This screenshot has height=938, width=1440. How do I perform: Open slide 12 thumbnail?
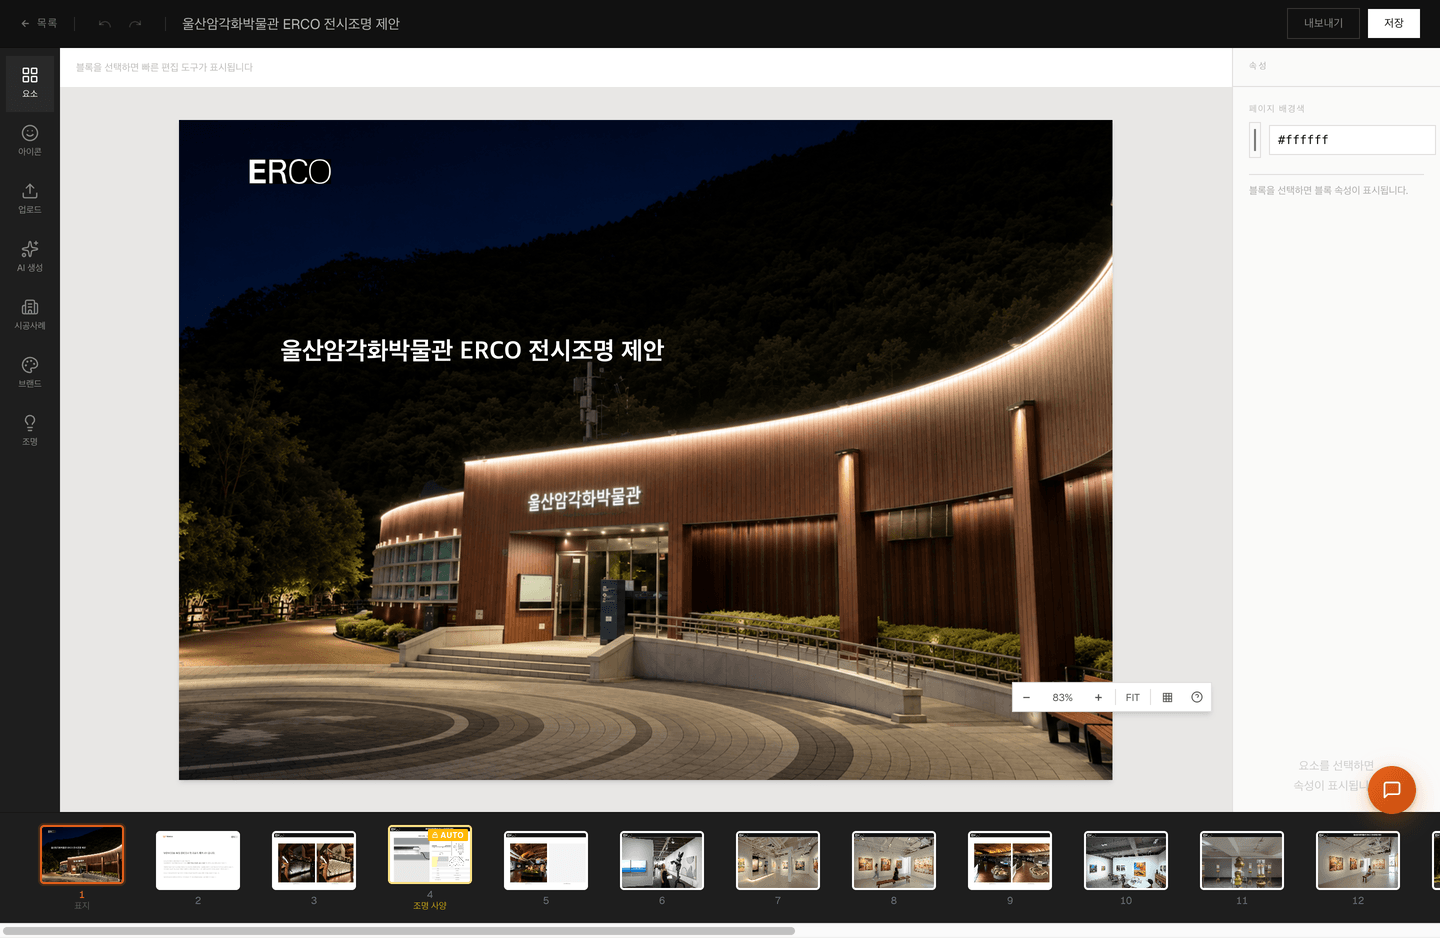click(x=1358, y=860)
